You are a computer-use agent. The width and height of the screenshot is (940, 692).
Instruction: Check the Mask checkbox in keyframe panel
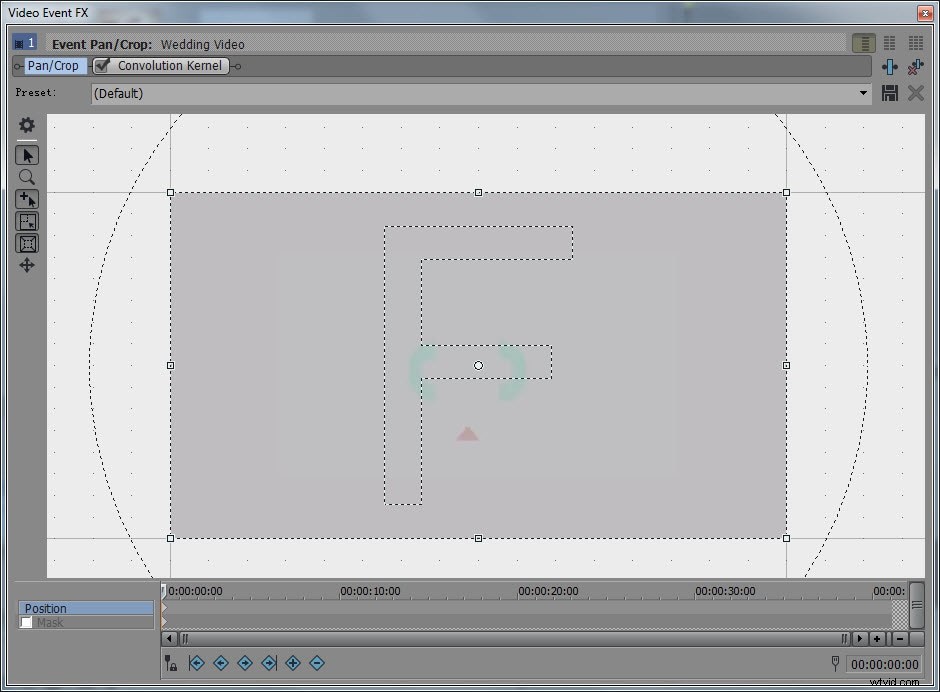click(26, 622)
